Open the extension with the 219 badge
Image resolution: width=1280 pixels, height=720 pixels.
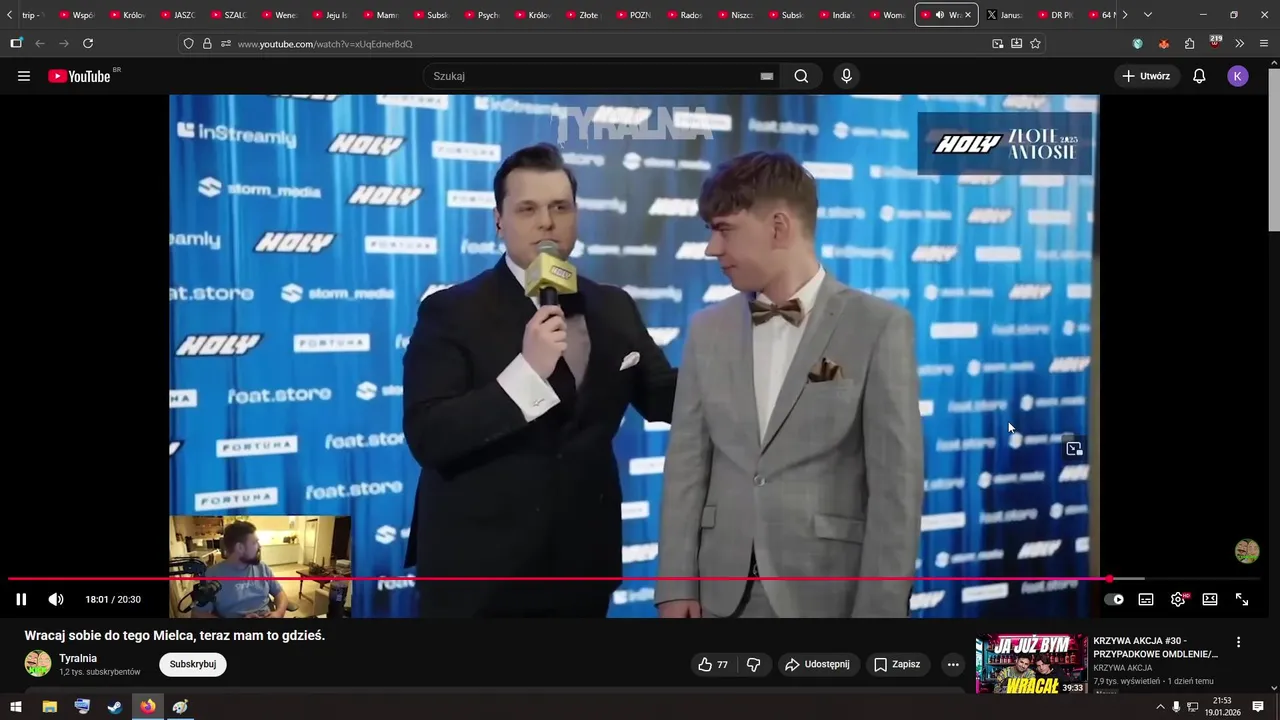[1215, 42]
